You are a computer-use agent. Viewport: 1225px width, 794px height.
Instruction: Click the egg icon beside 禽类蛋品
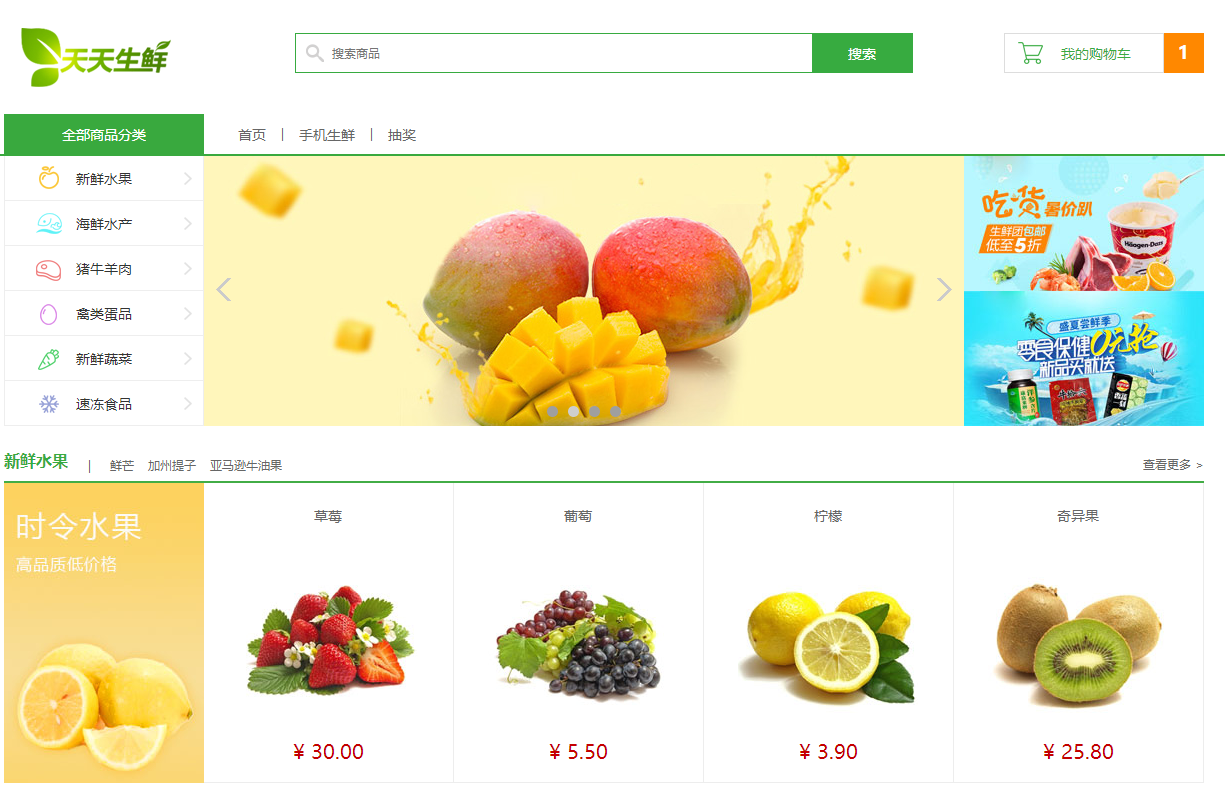click(x=48, y=314)
